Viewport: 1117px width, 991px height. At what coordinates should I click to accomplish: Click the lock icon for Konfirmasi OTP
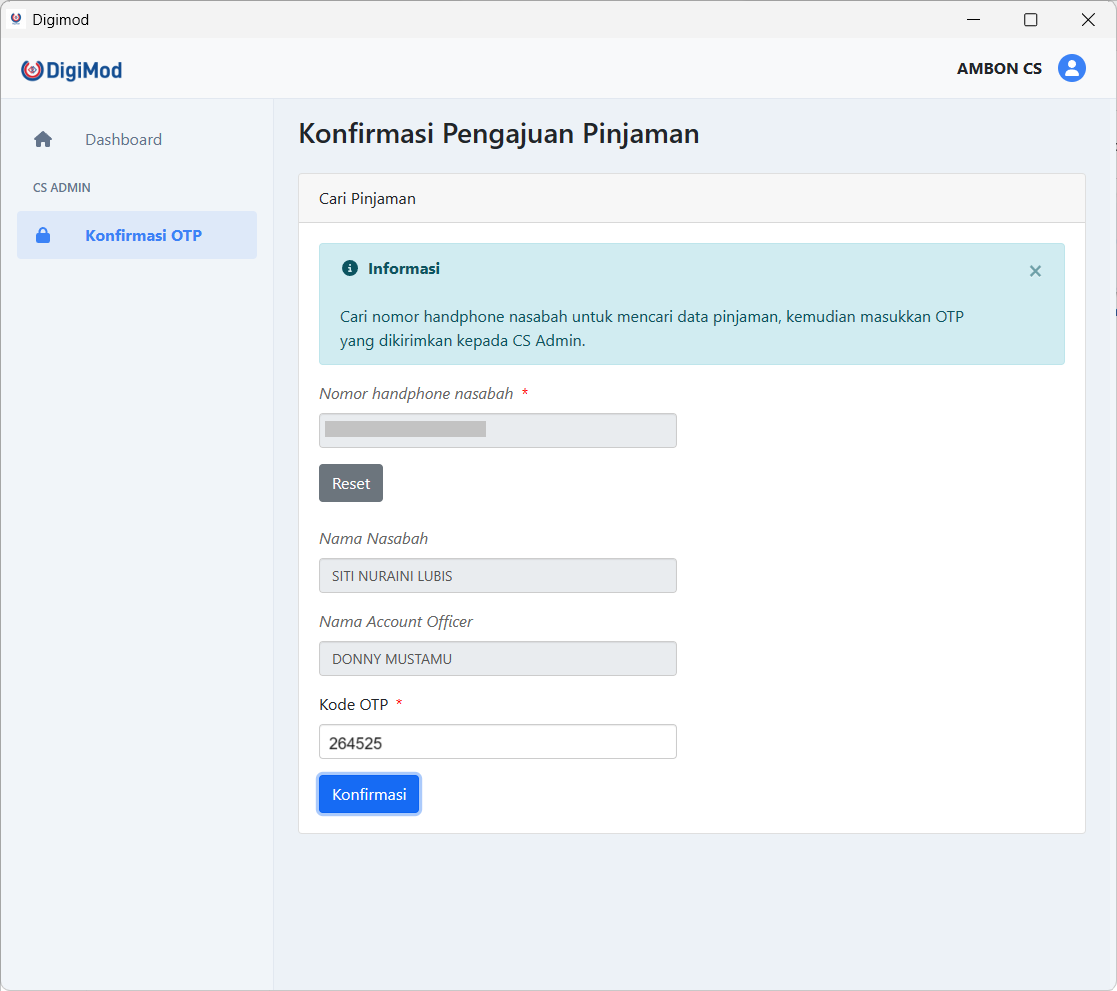point(43,236)
